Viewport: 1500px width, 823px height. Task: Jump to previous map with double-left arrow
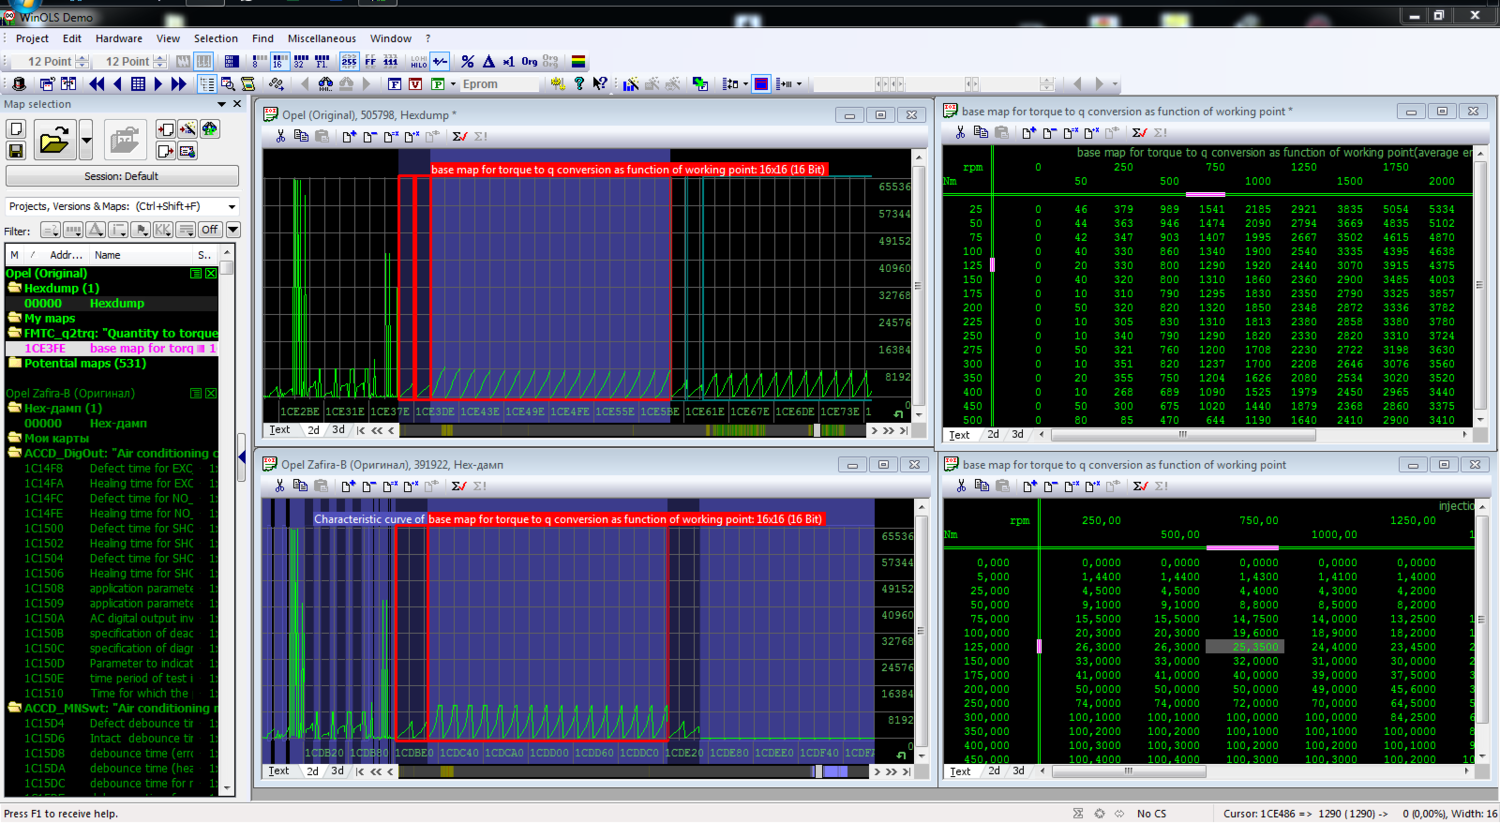click(97, 84)
